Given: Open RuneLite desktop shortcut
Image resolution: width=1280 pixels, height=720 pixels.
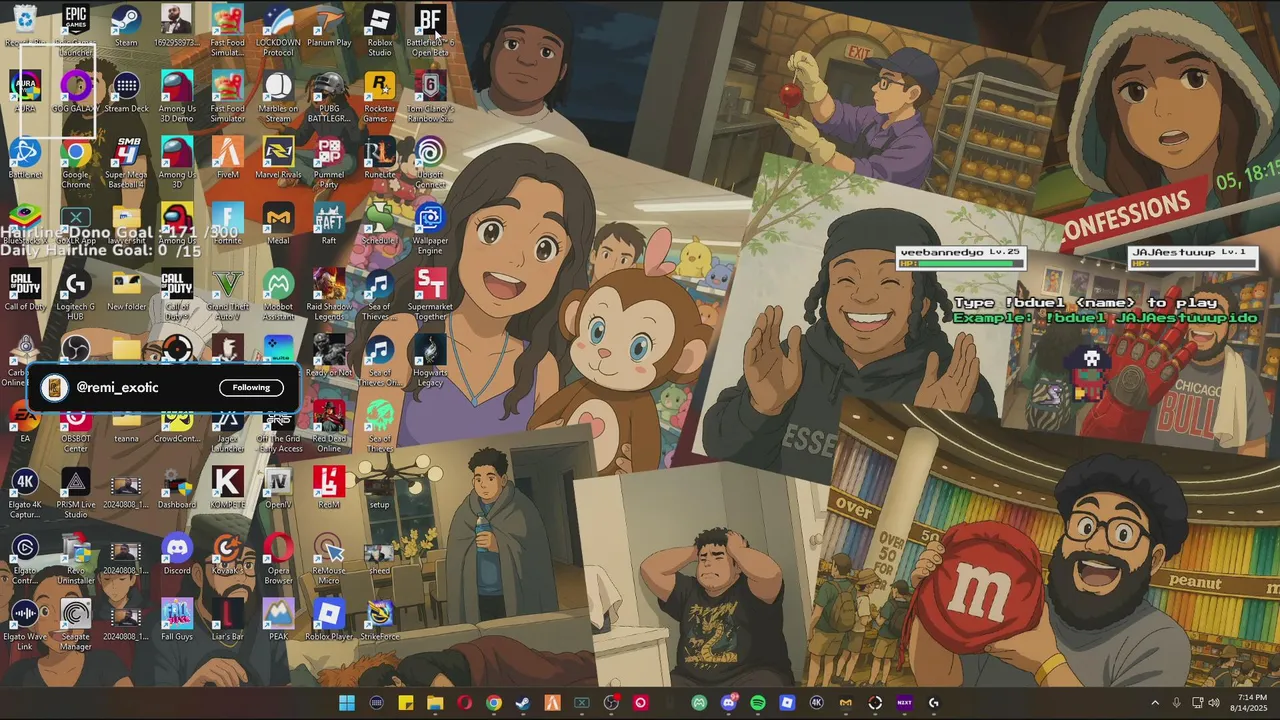Looking at the screenshot, I should [380, 158].
